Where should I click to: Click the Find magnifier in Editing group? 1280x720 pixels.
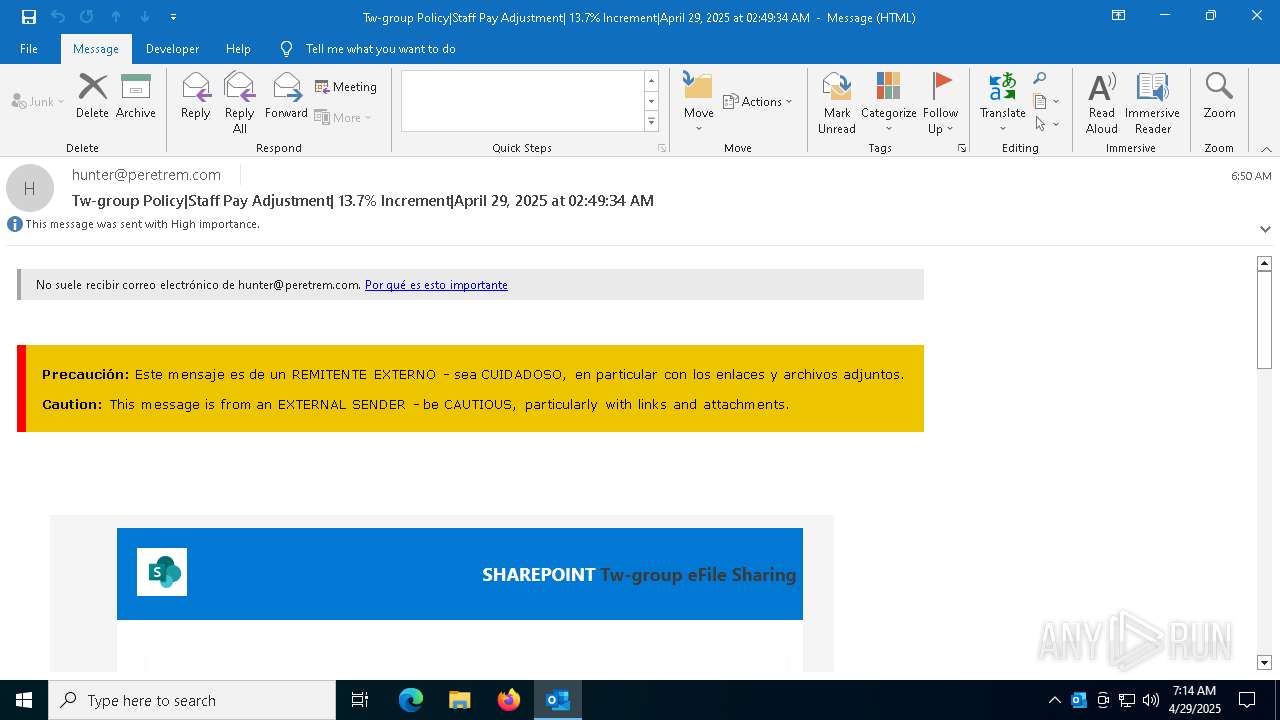1040,79
